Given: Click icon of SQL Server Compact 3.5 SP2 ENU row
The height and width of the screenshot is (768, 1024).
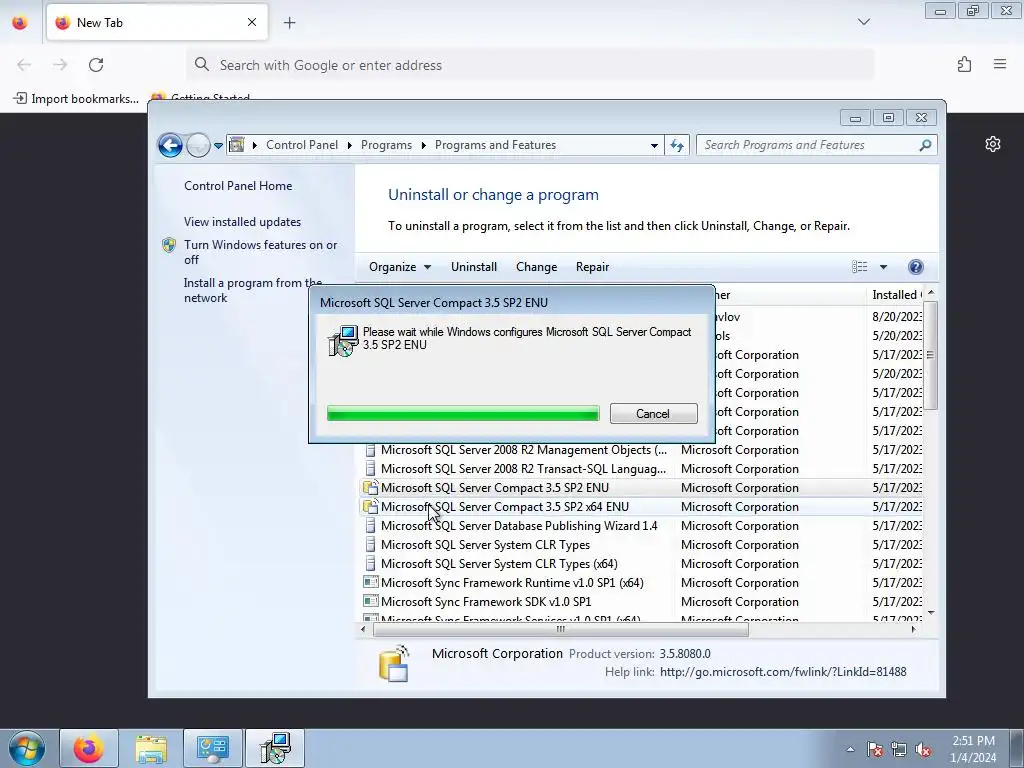Looking at the screenshot, I should click(x=370, y=487).
